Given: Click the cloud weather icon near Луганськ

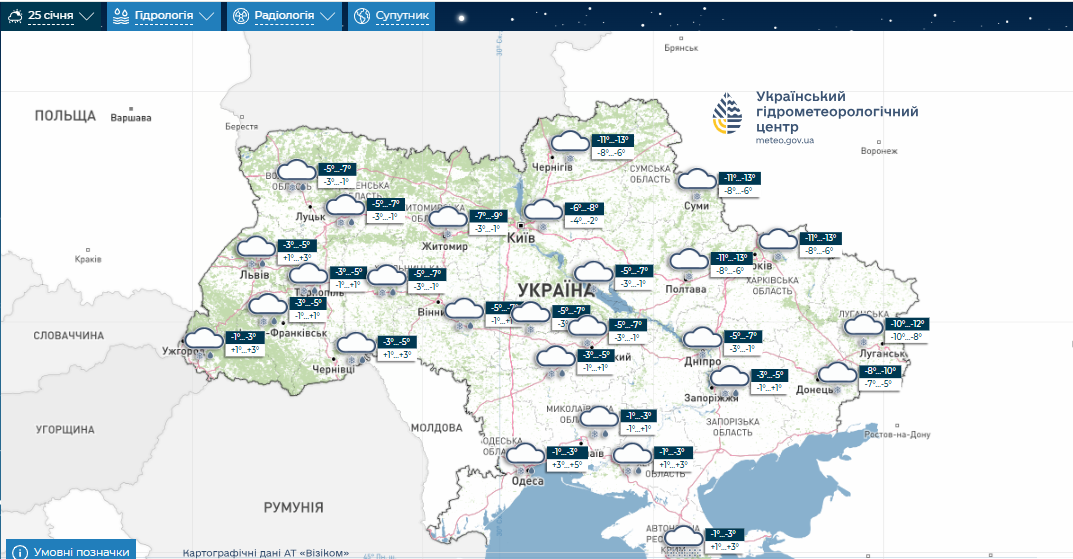Looking at the screenshot, I should point(862,327).
